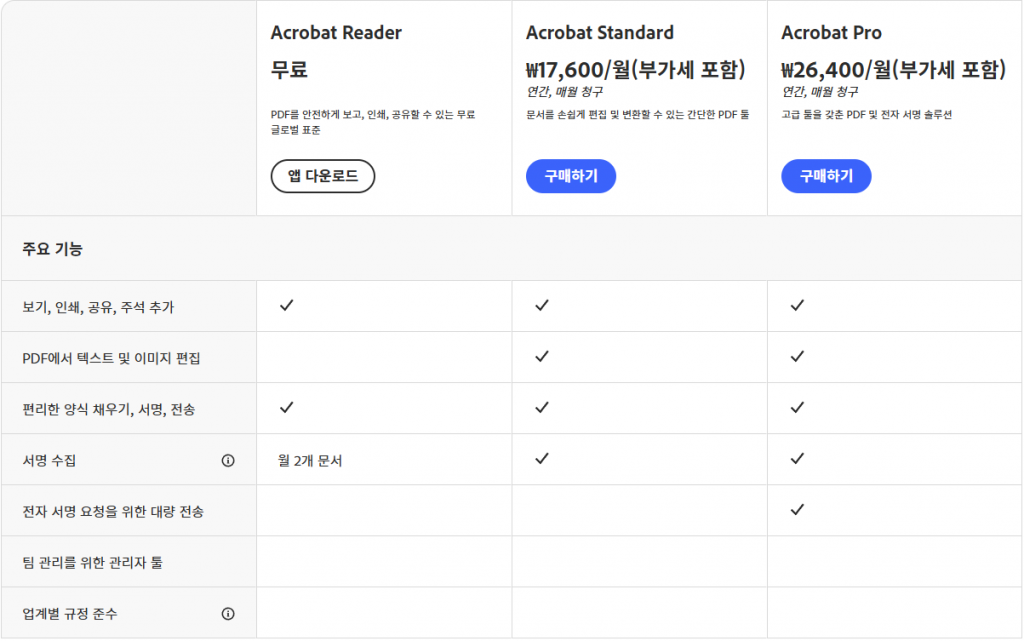The height and width of the screenshot is (641, 1024).
Task: Select the Acrobat Reader column header
Action: [336, 32]
